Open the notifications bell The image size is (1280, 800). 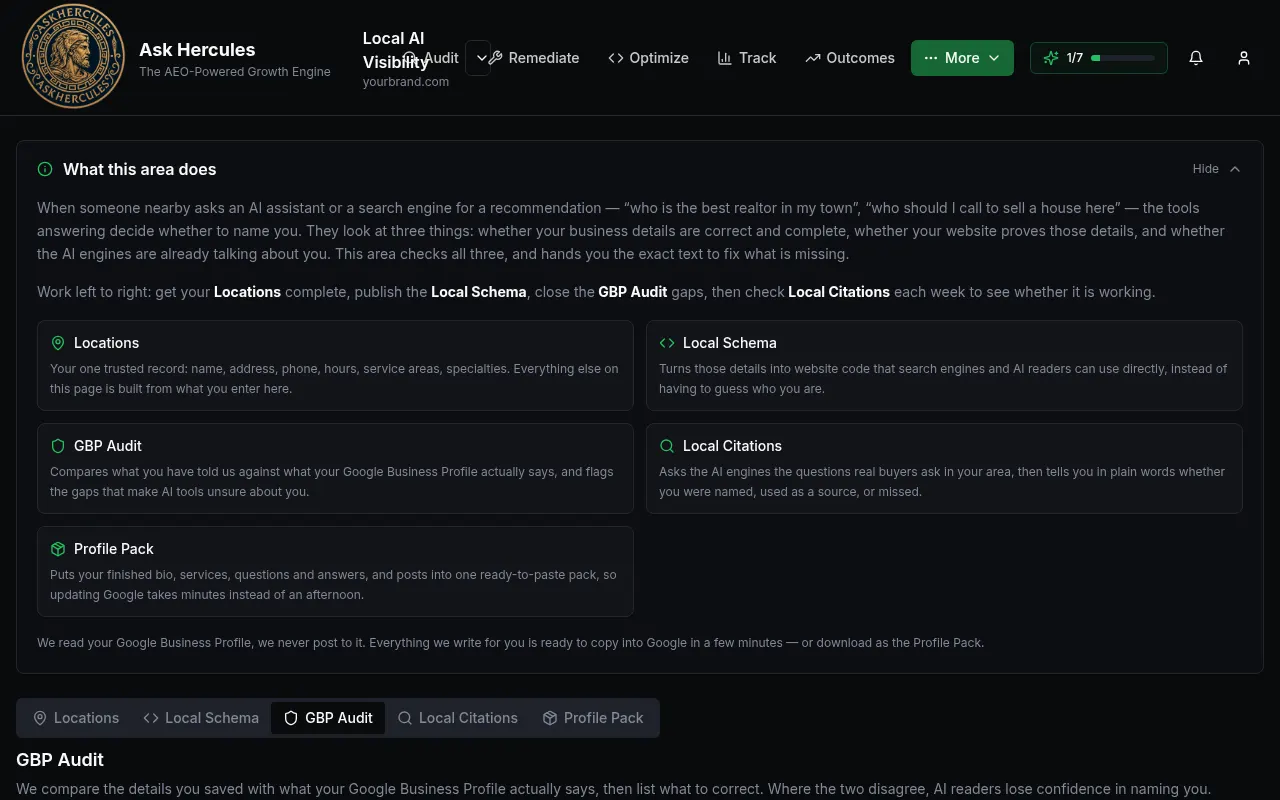1196,58
